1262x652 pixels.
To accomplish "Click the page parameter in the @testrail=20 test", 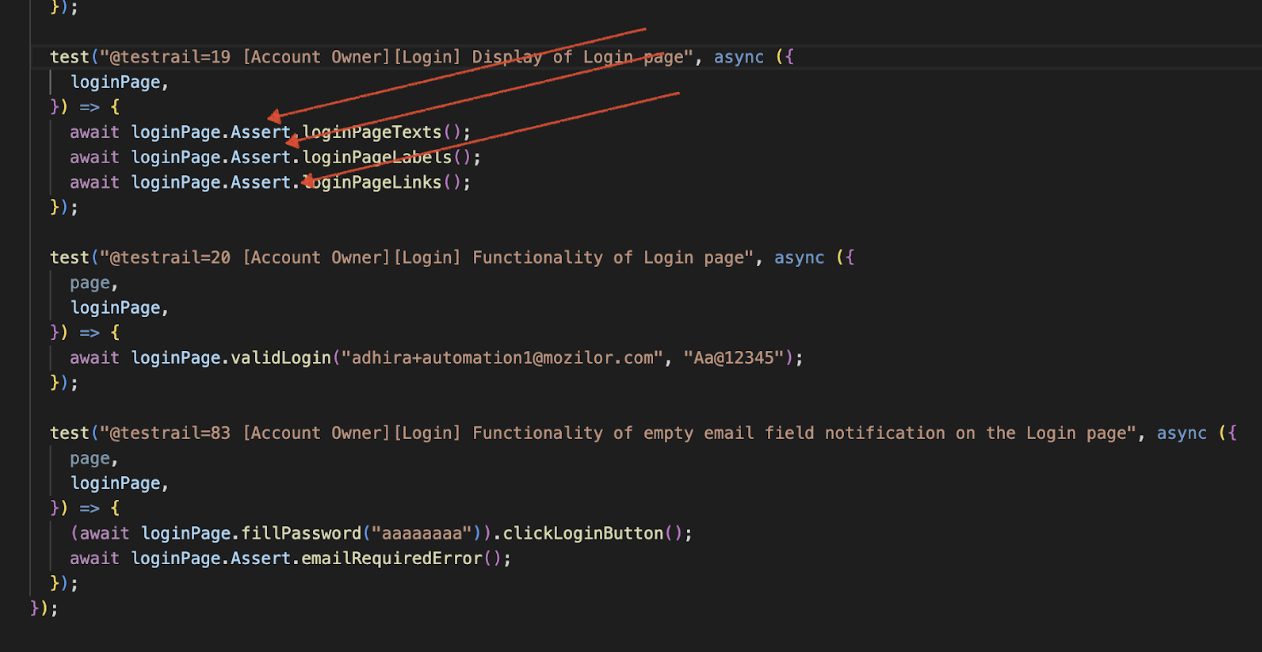I will (x=90, y=283).
